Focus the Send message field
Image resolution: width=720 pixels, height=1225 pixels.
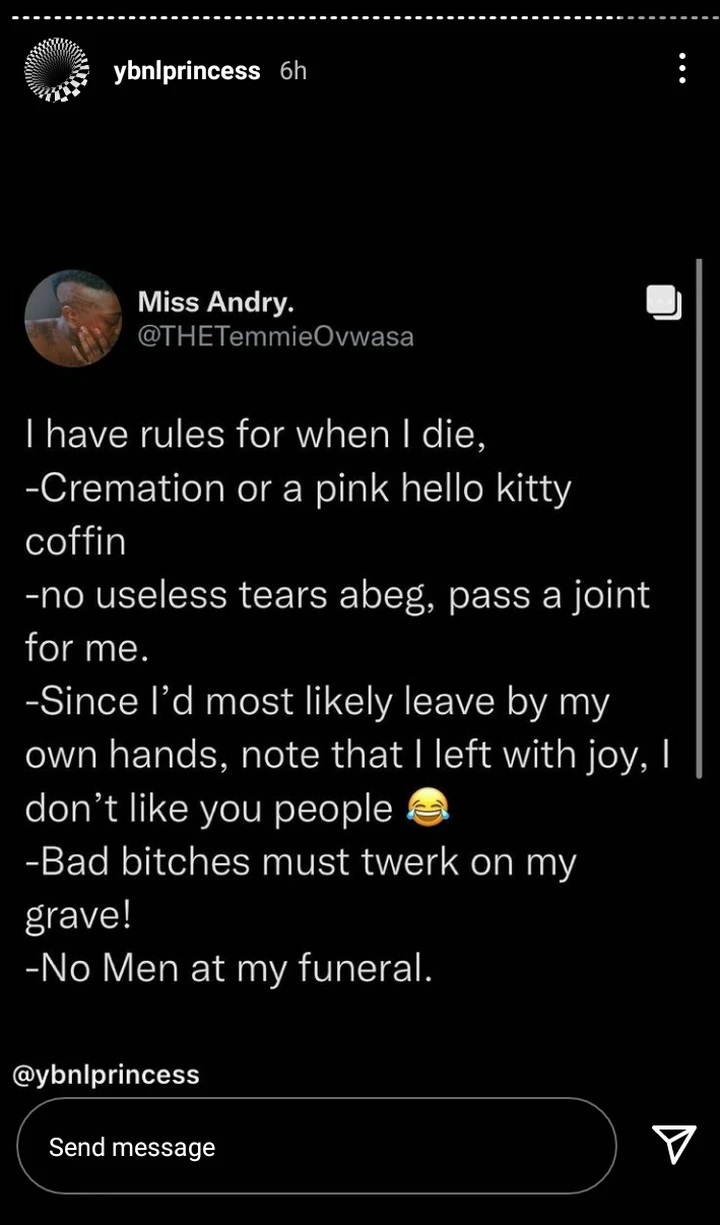click(316, 1146)
